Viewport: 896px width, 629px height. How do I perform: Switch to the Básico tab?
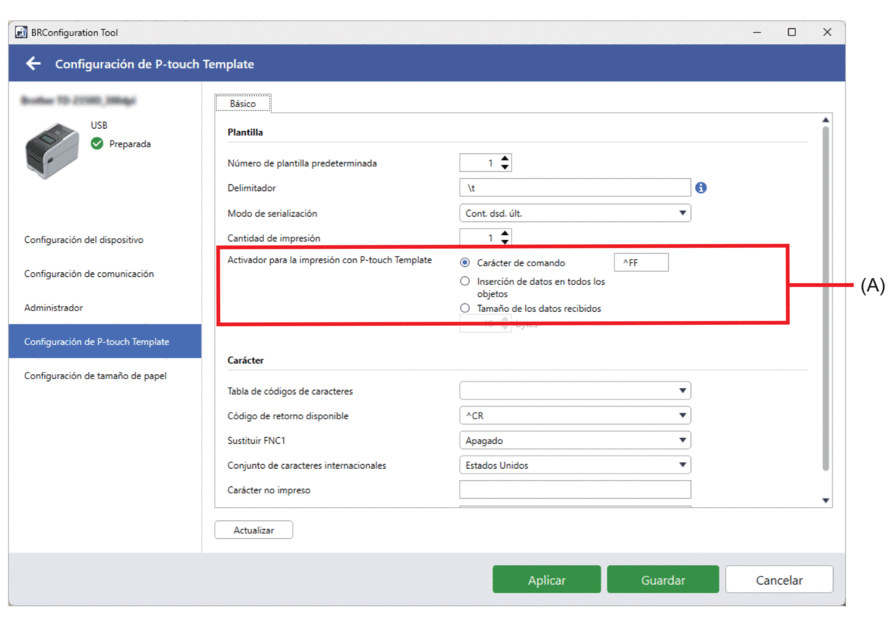(243, 104)
